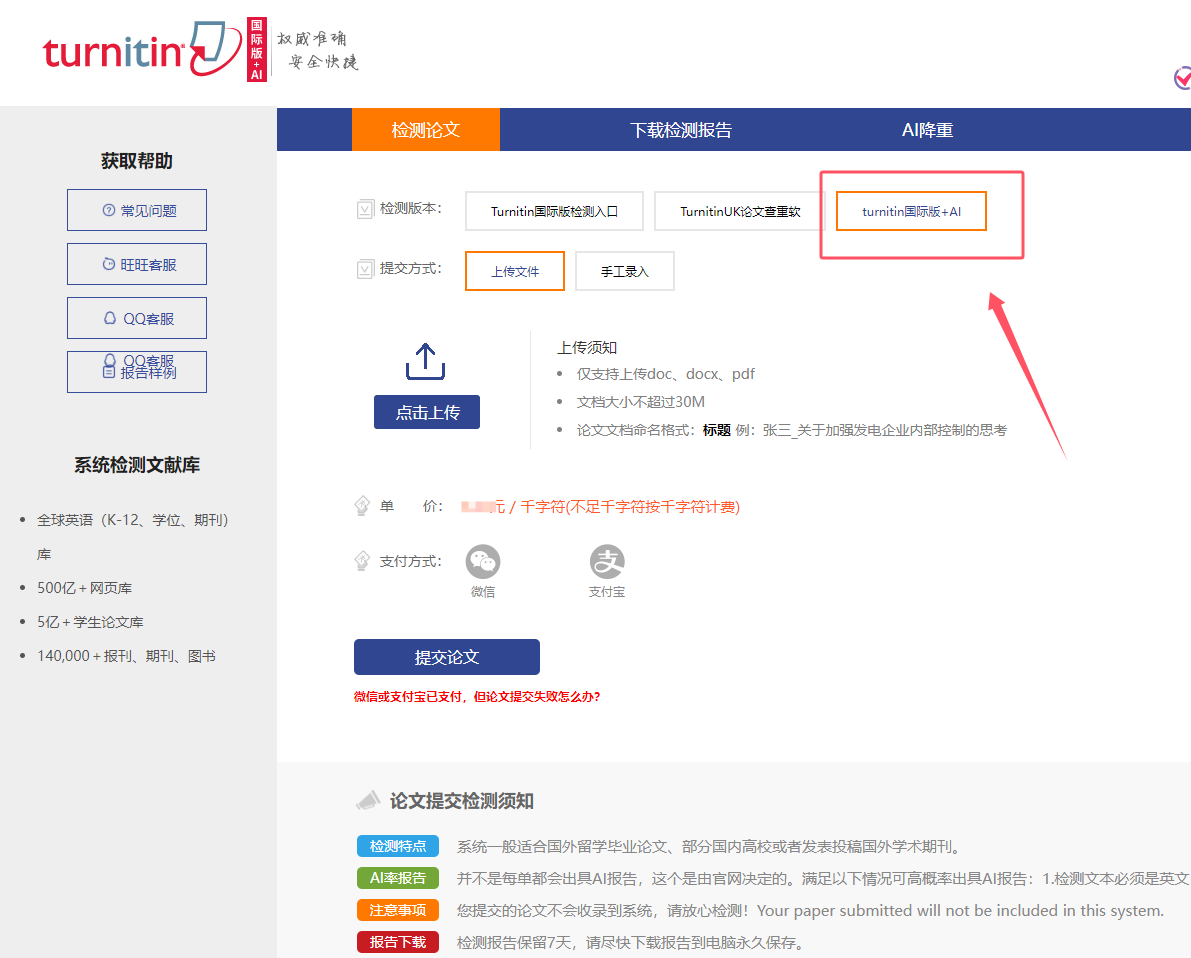Open 旺旺客服 support button

[x=137, y=264]
